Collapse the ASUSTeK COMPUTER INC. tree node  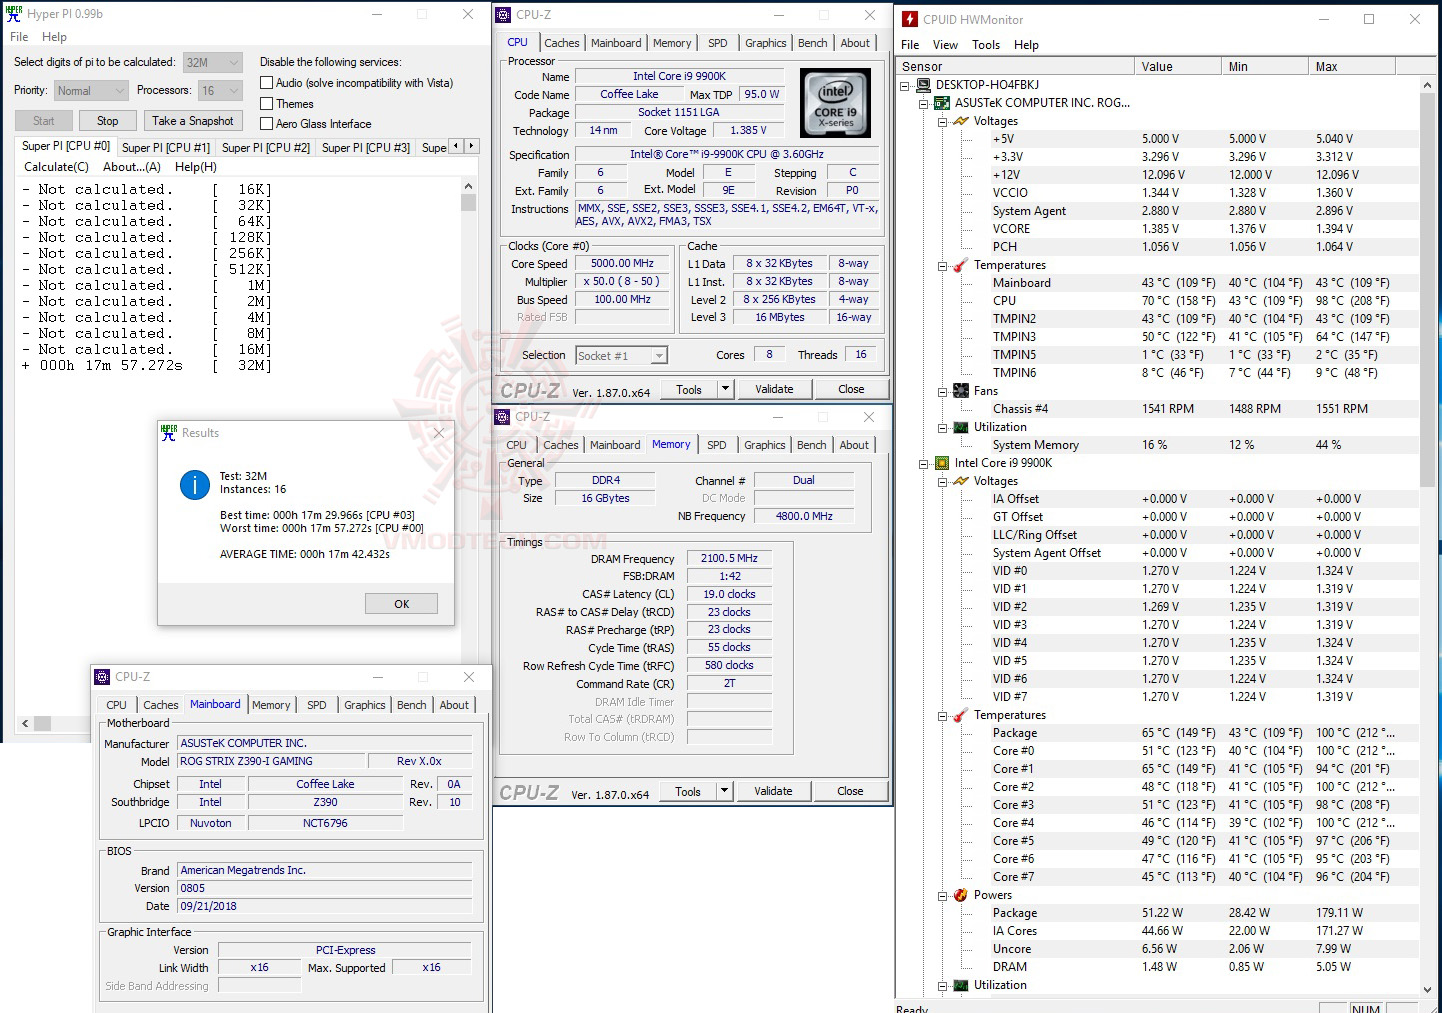click(x=924, y=103)
